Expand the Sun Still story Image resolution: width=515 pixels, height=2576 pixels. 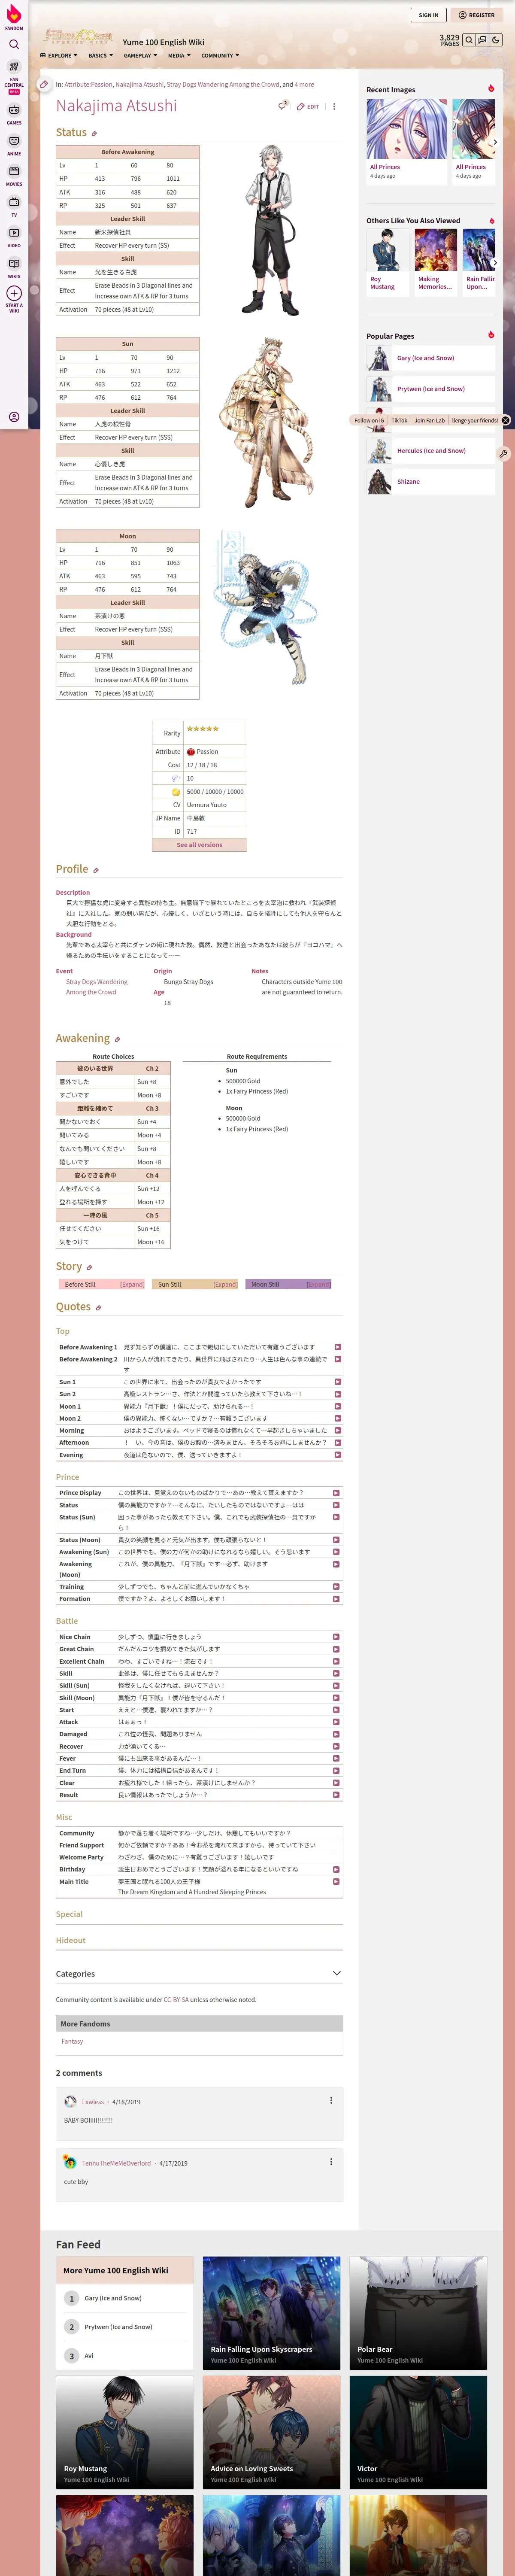225,1284
